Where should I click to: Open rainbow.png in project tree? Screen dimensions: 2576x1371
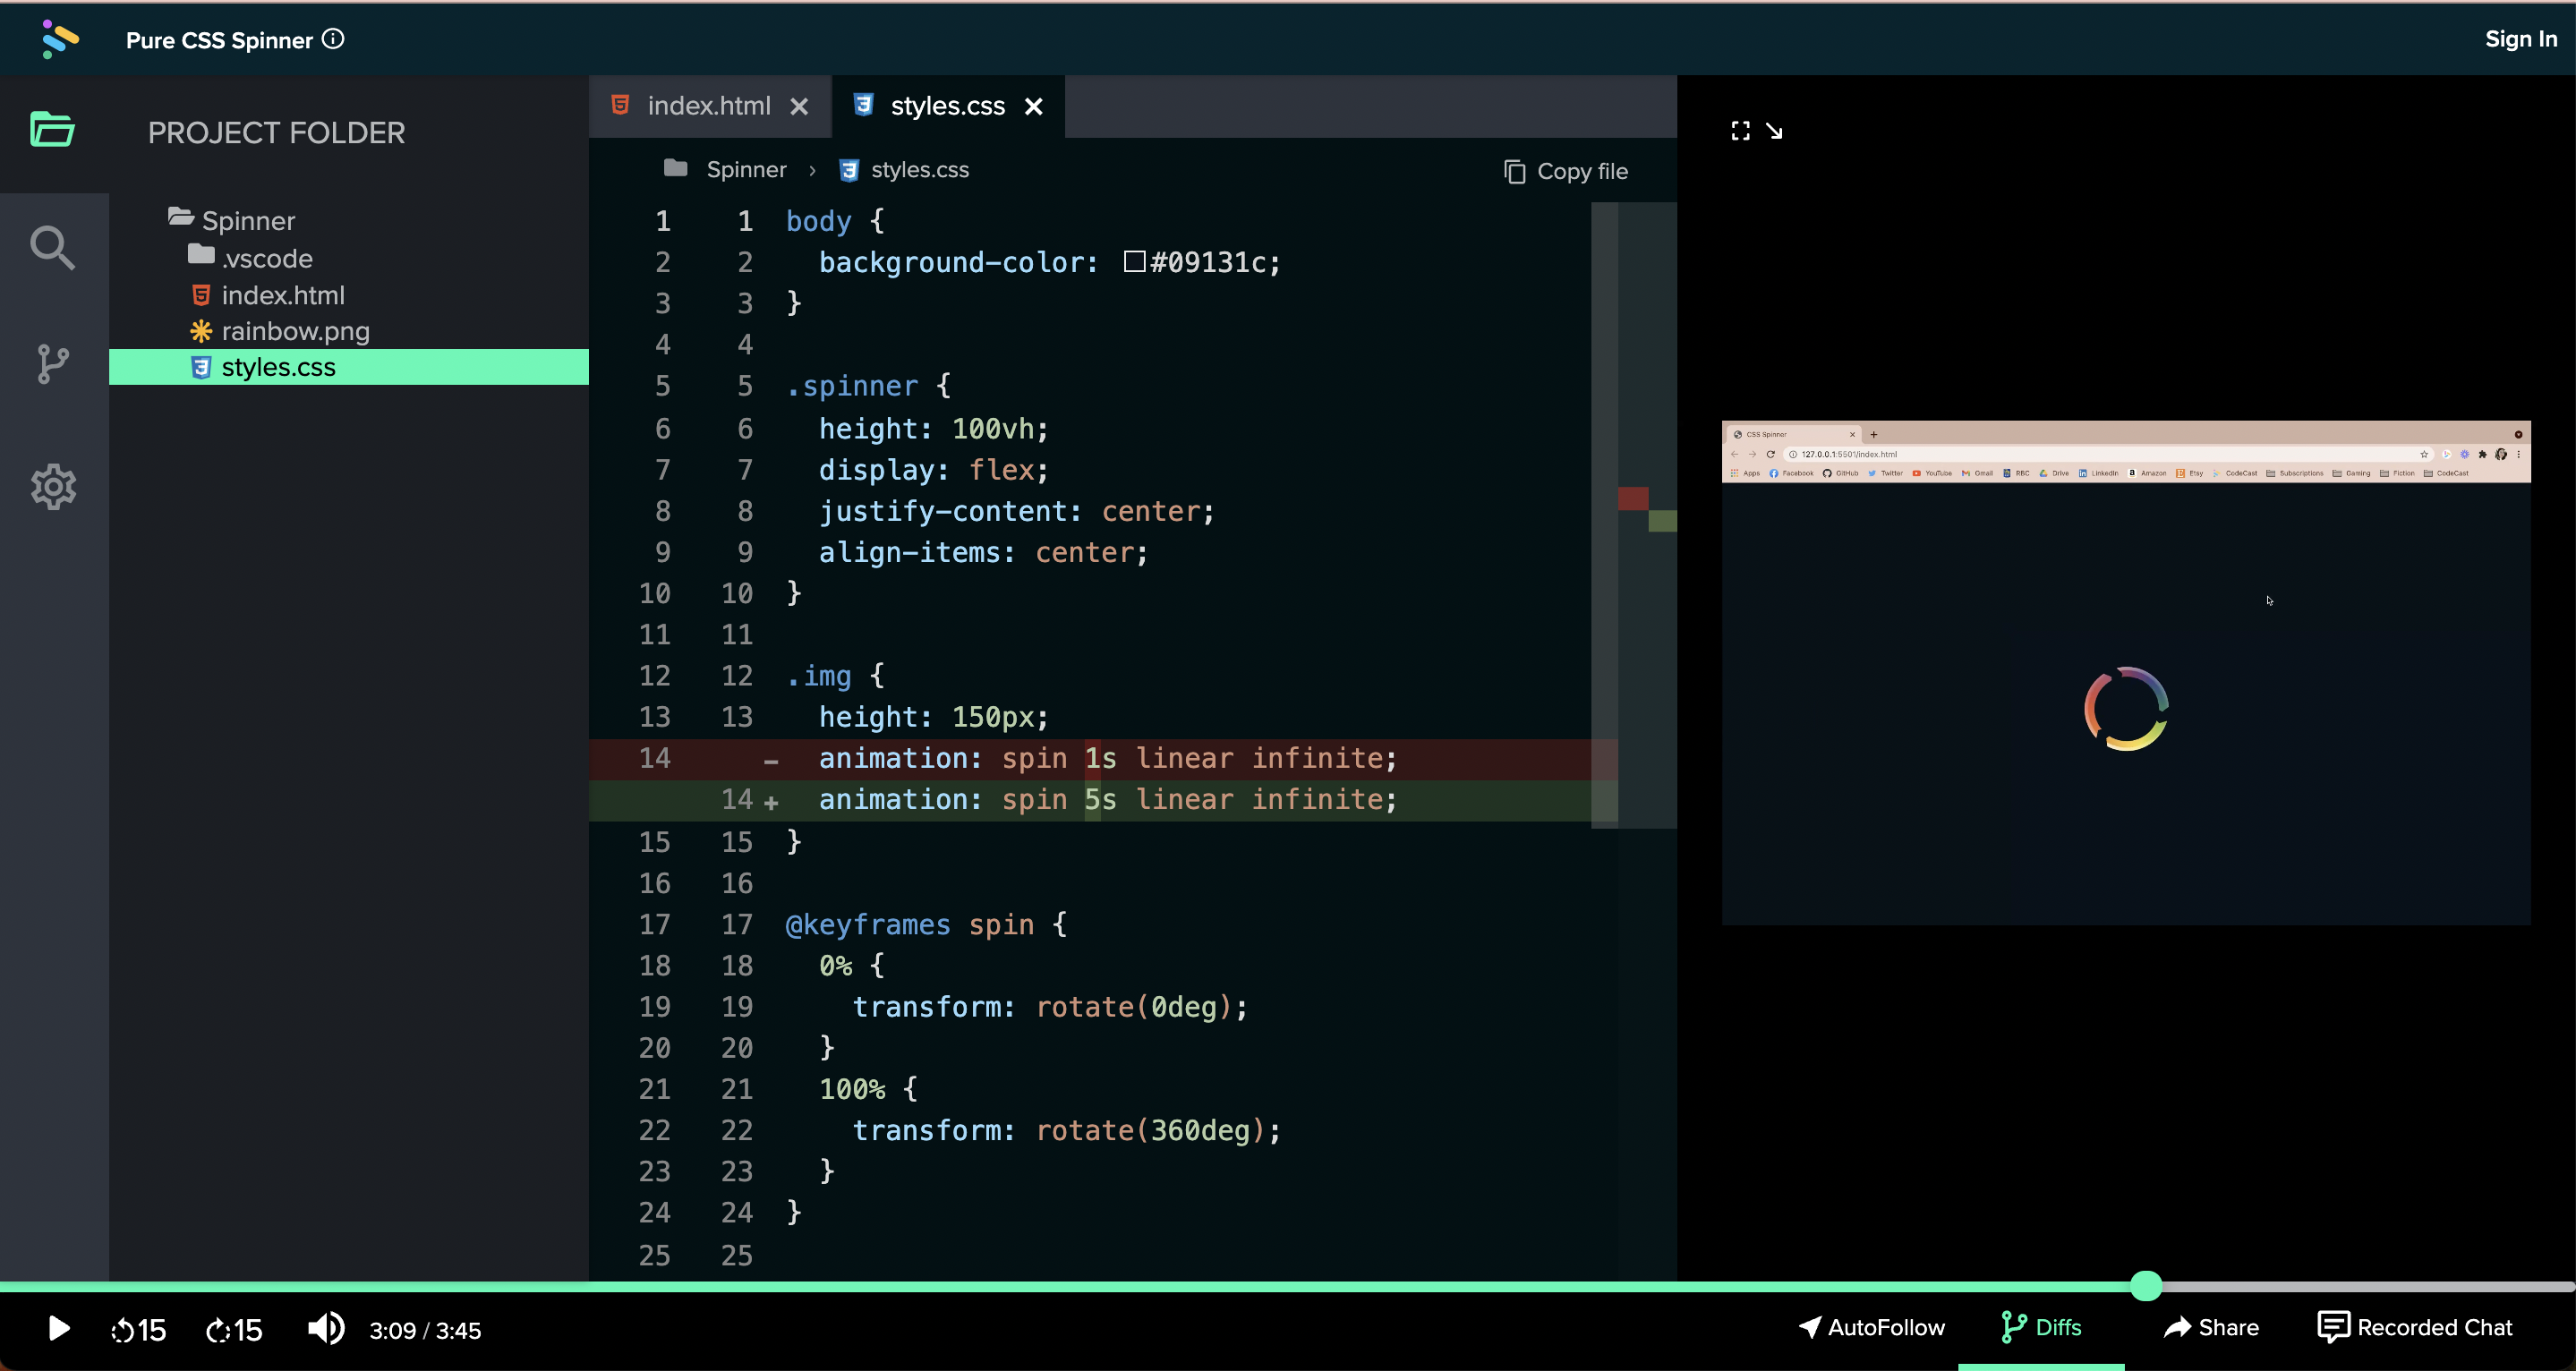click(x=280, y=331)
